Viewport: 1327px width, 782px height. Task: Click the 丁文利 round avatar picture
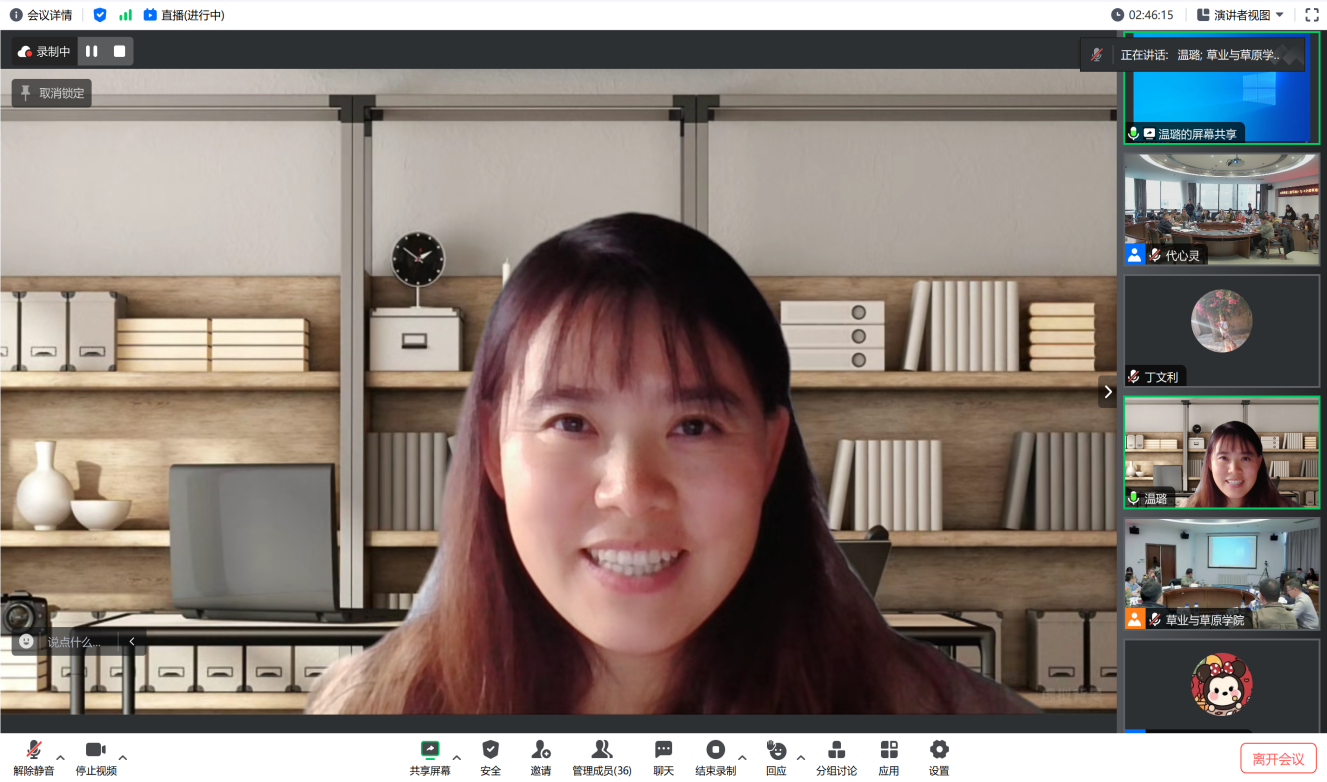point(1222,321)
